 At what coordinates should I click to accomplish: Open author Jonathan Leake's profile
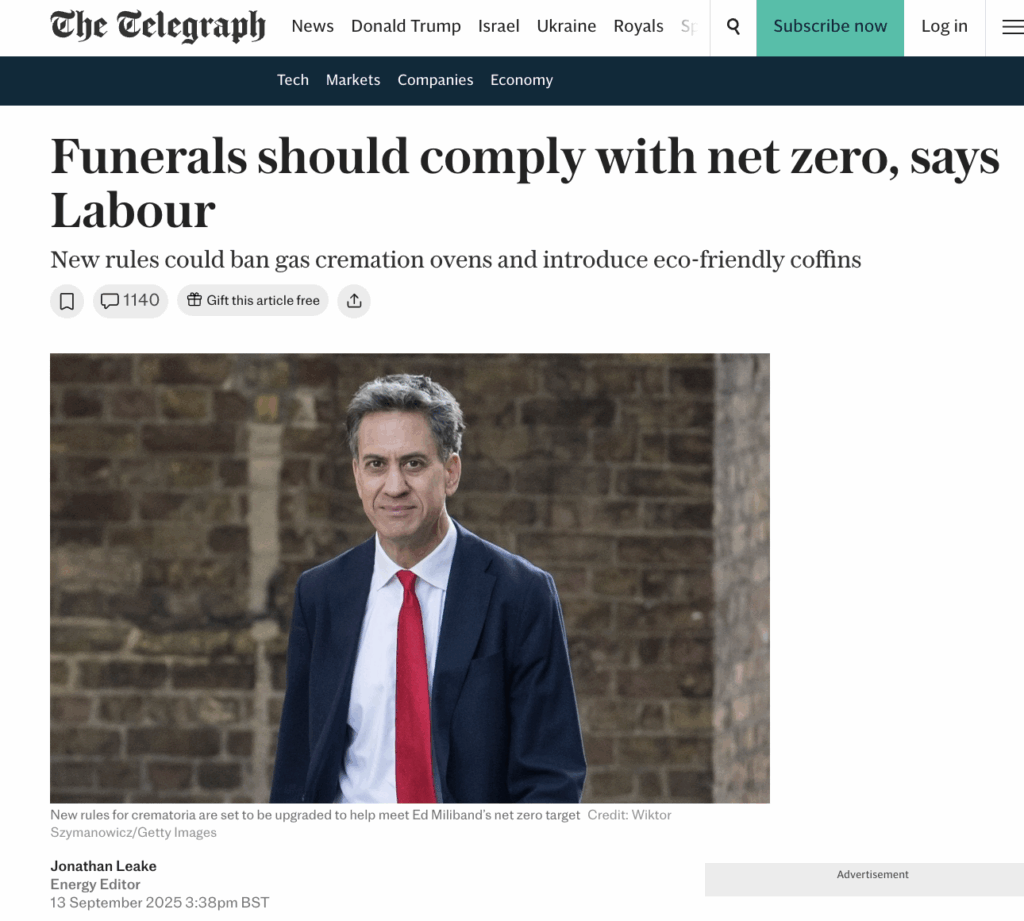(x=103, y=866)
